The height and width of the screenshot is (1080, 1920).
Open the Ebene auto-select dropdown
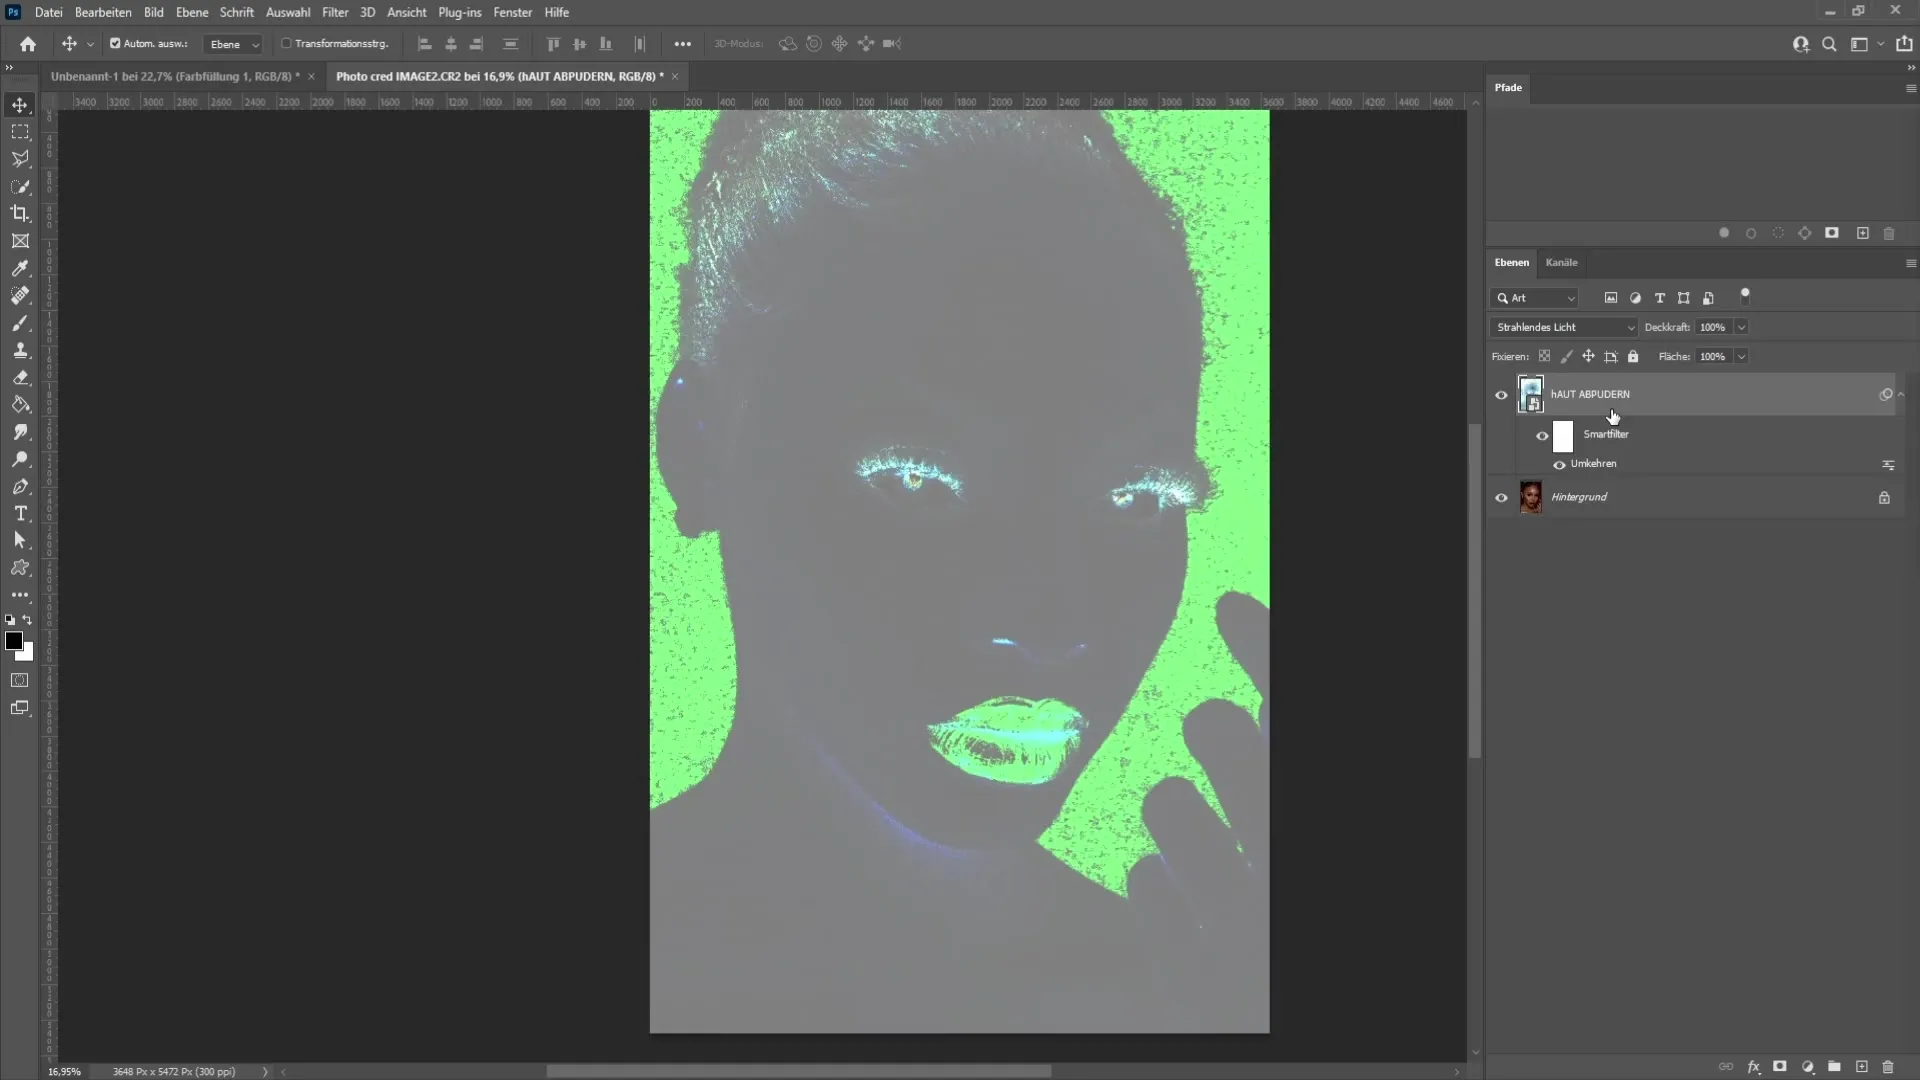(x=233, y=44)
